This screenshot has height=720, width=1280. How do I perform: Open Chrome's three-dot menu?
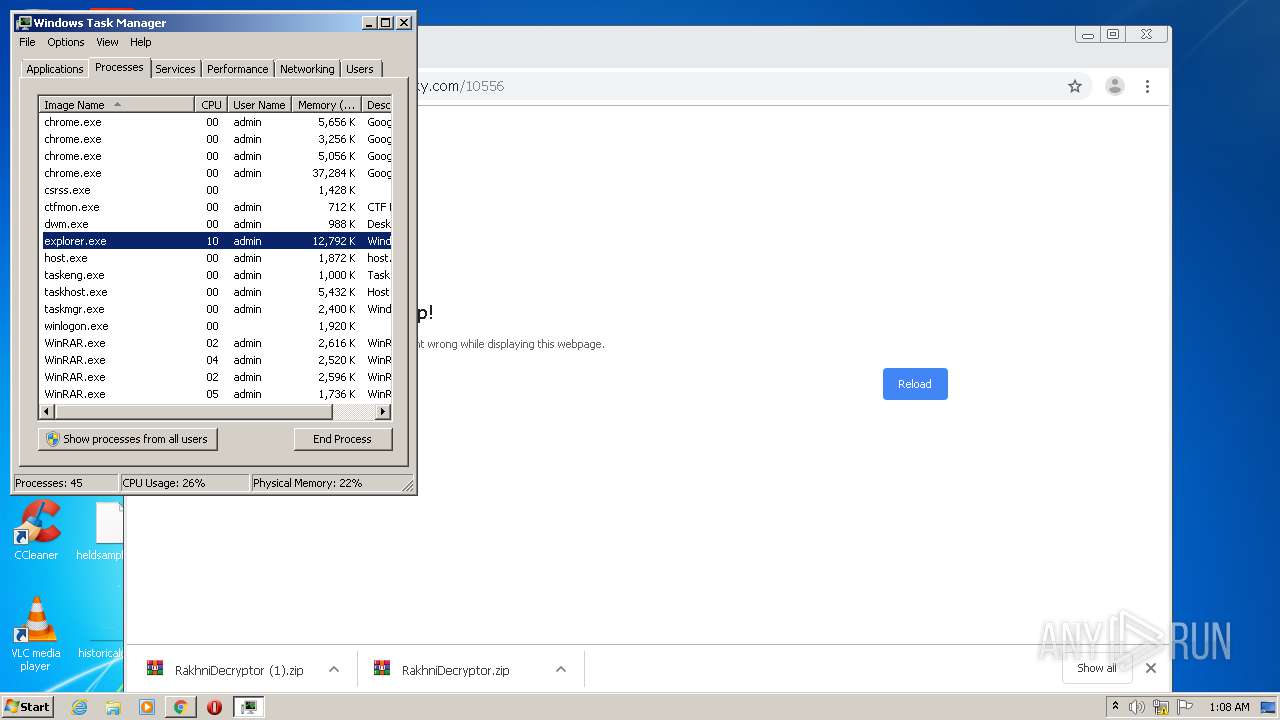1147,86
